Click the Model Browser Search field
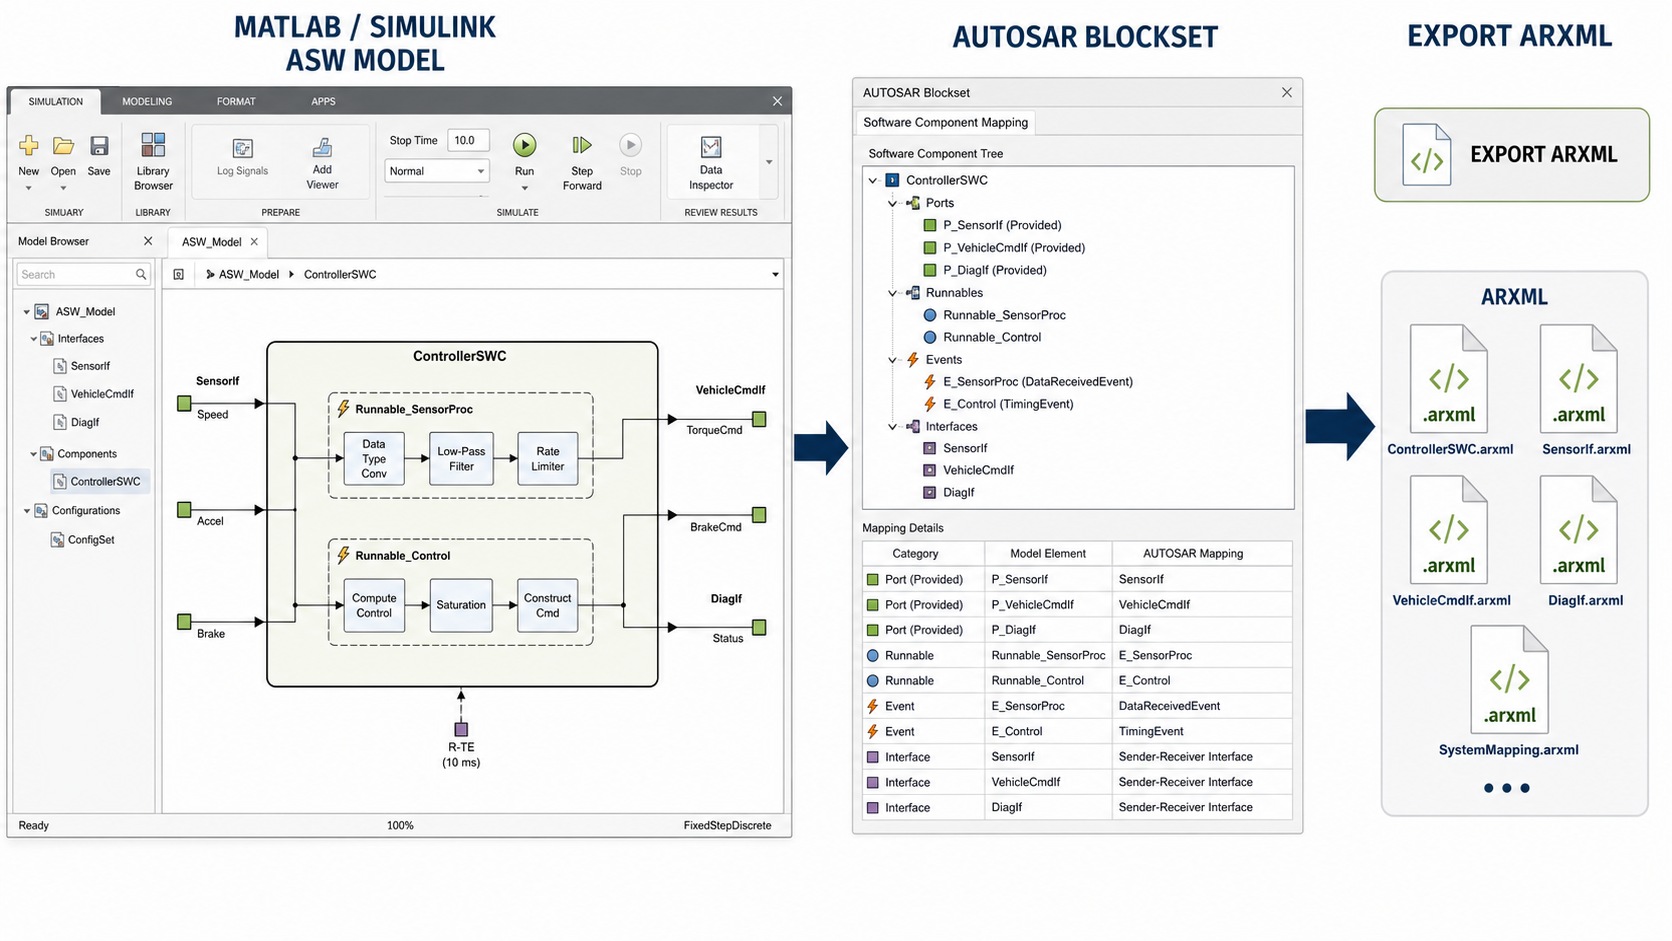Viewport: 1672px width, 941px height. (83, 274)
